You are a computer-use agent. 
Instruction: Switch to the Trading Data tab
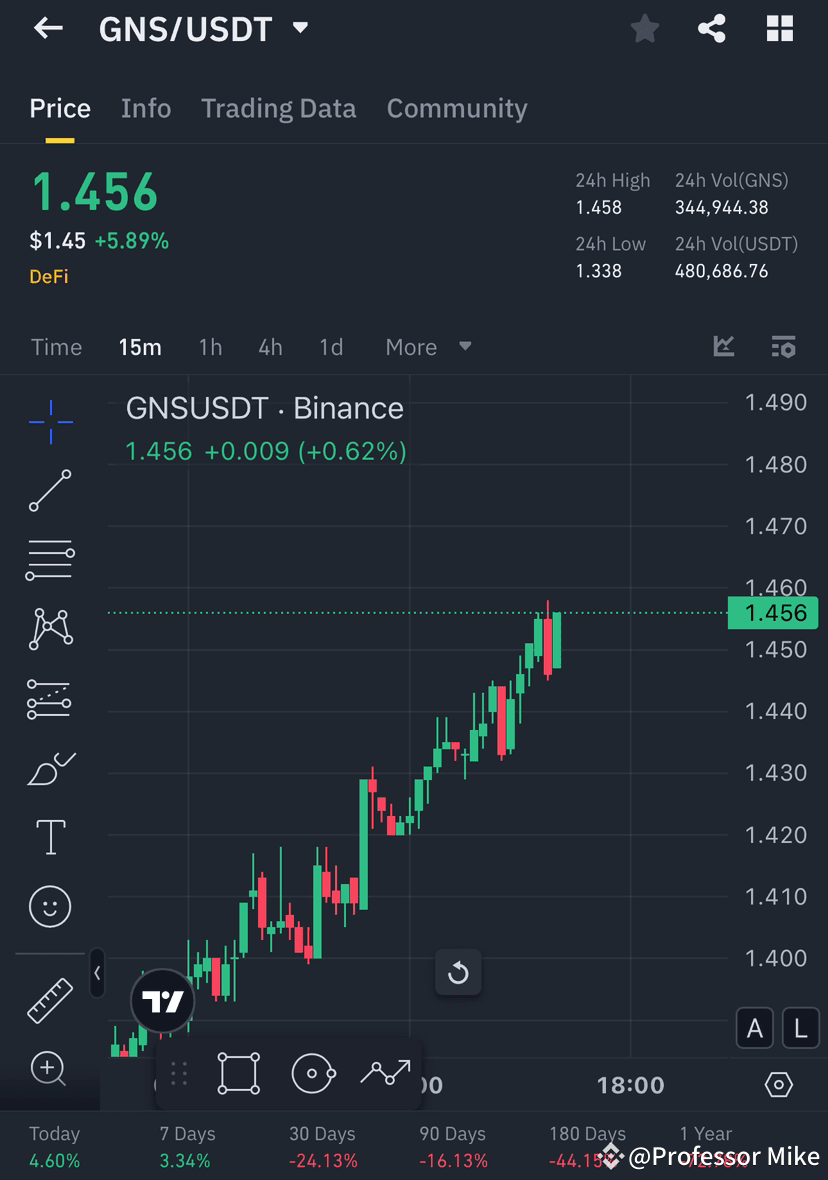pos(278,108)
